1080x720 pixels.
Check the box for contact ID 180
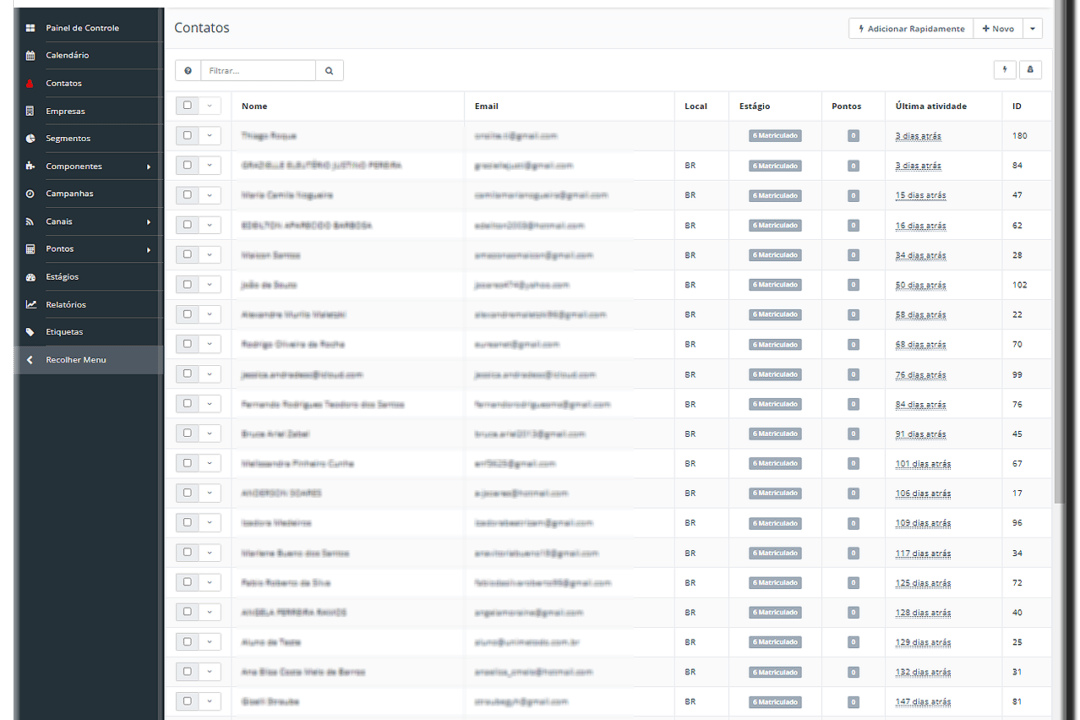(187, 135)
